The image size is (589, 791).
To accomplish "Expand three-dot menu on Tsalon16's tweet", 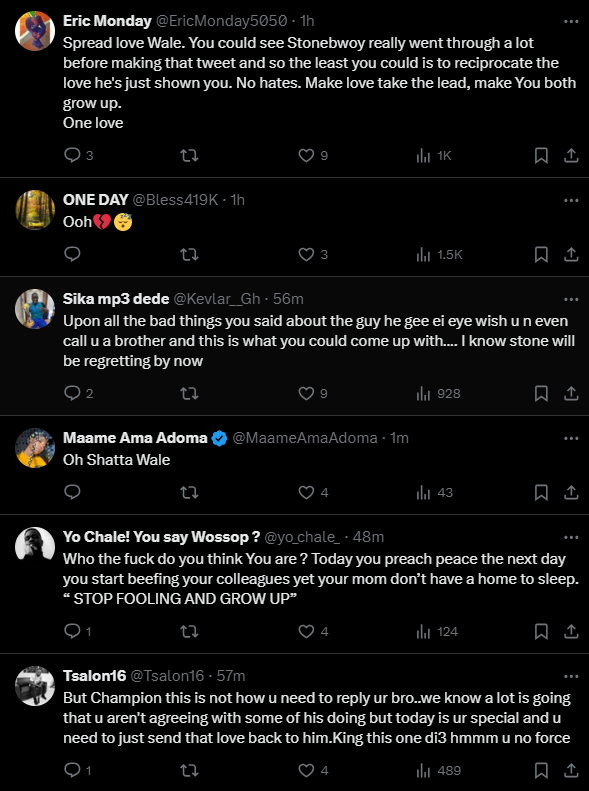I will [571, 676].
